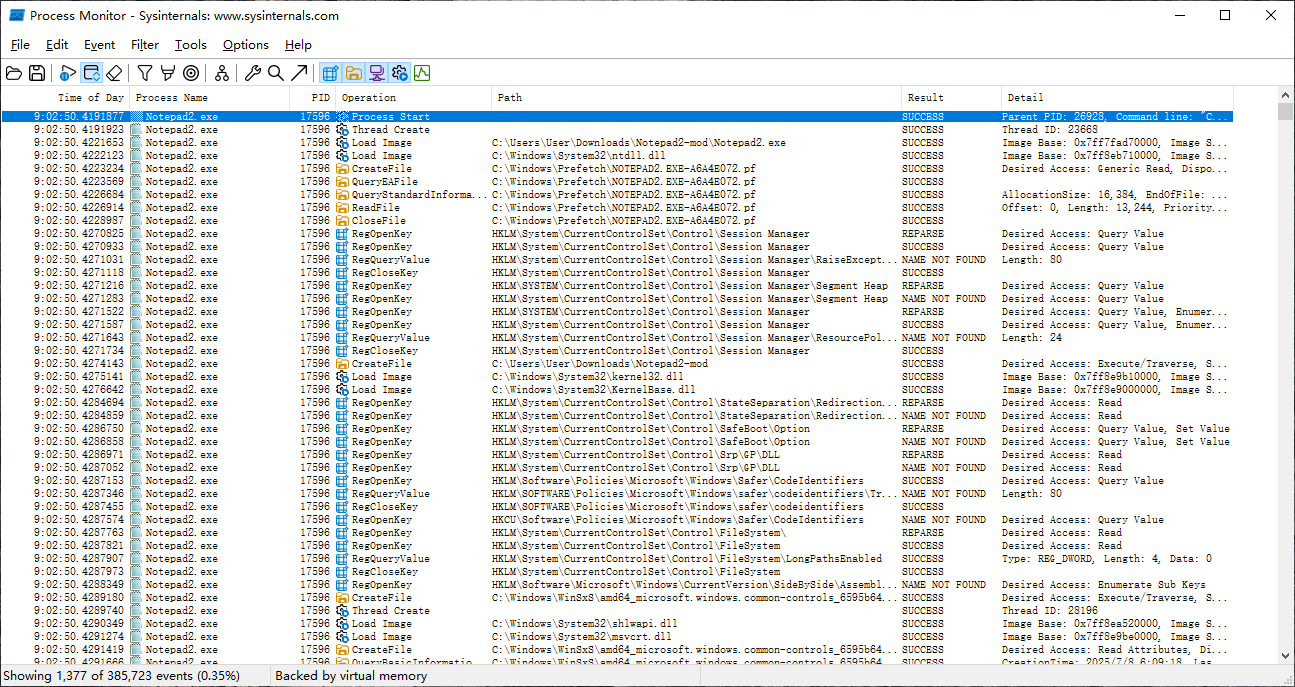Select the ReadFile NOTEPAD2 prefetch row
This screenshot has height=687, width=1295.
pos(617,208)
